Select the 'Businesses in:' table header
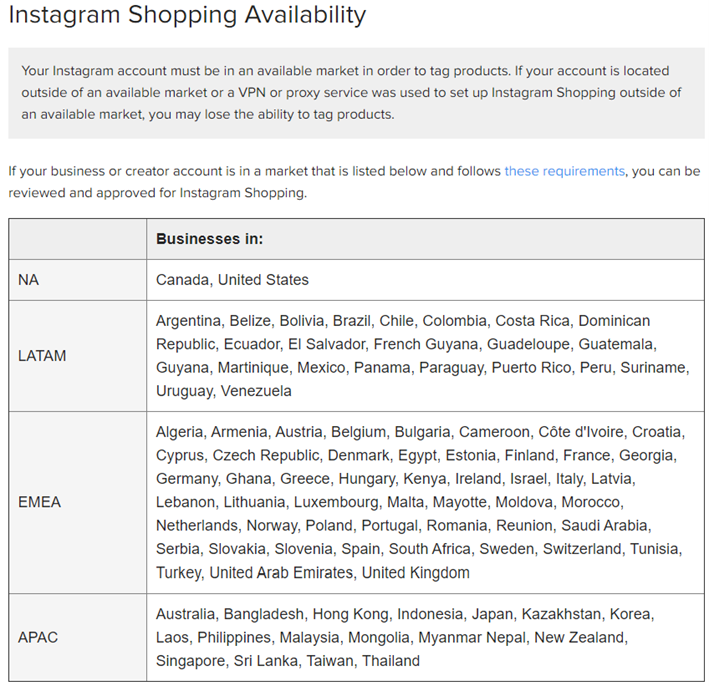The width and height of the screenshot is (709, 686). (x=209, y=239)
